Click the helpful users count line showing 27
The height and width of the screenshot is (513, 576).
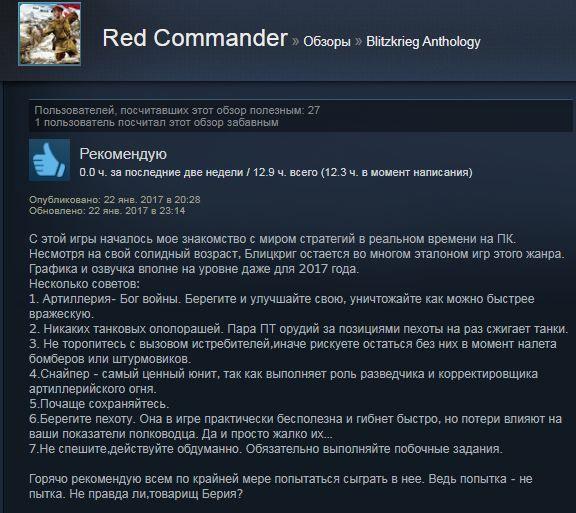pos(177,110)
